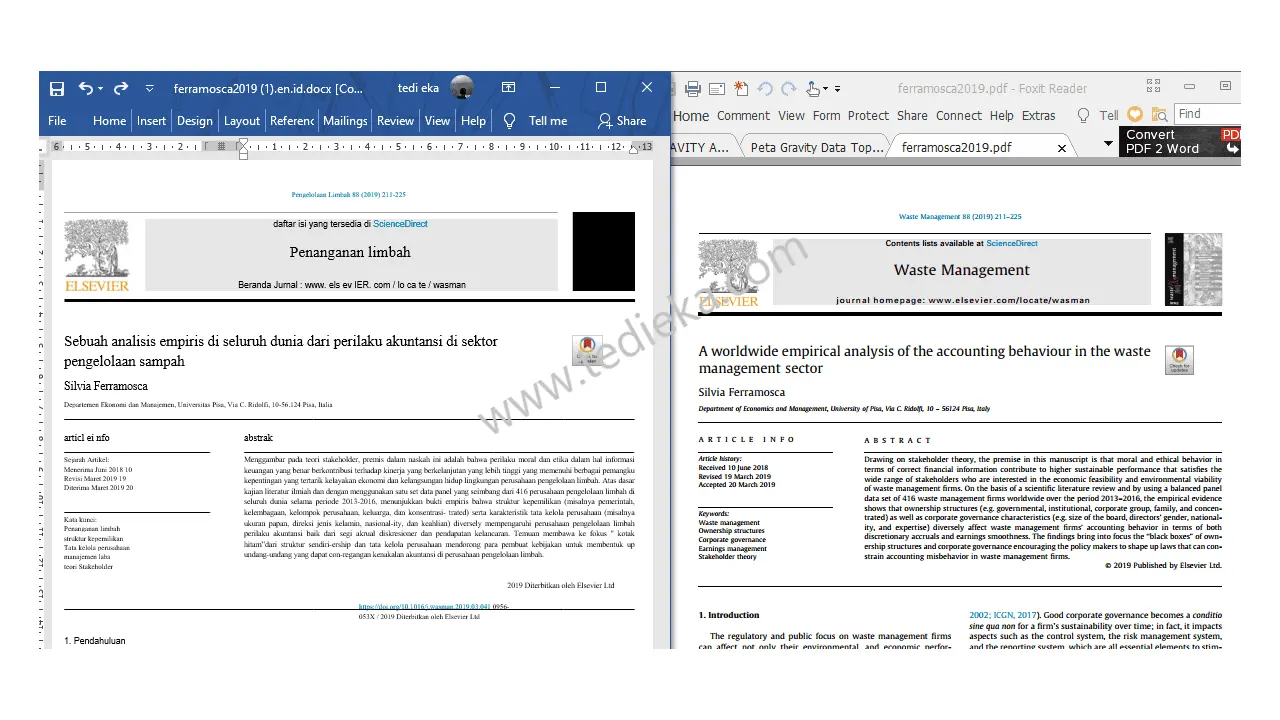This screenshot has width=1280, height=720.
Task: Open the Help tab in Foxit Reader
Action: pos(1002,116)
